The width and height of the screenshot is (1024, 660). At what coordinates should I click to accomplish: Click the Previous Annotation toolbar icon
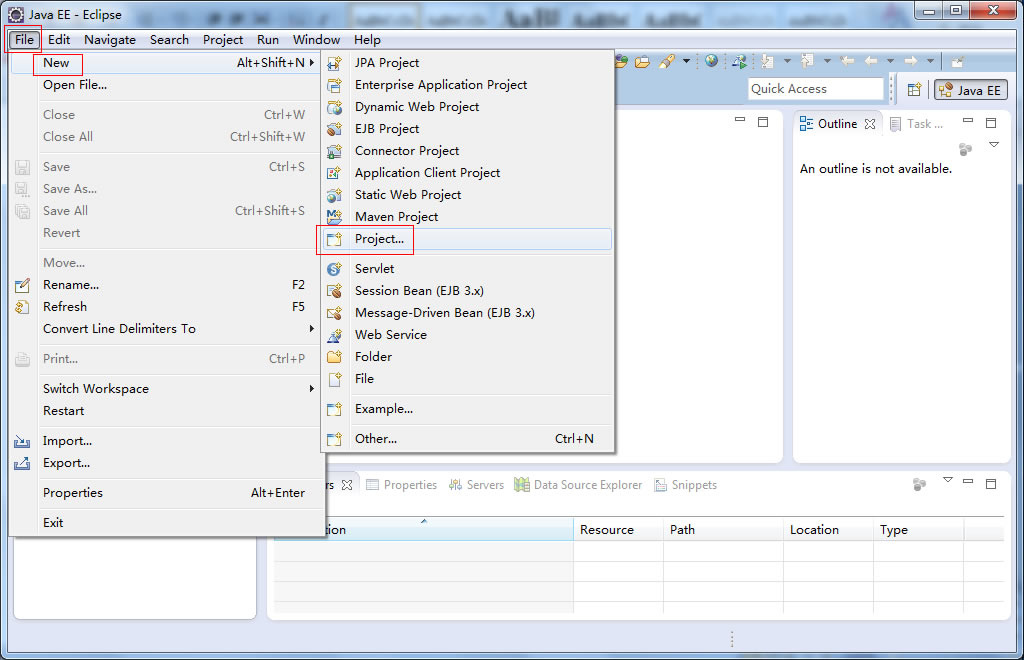[x=808, y=61]
